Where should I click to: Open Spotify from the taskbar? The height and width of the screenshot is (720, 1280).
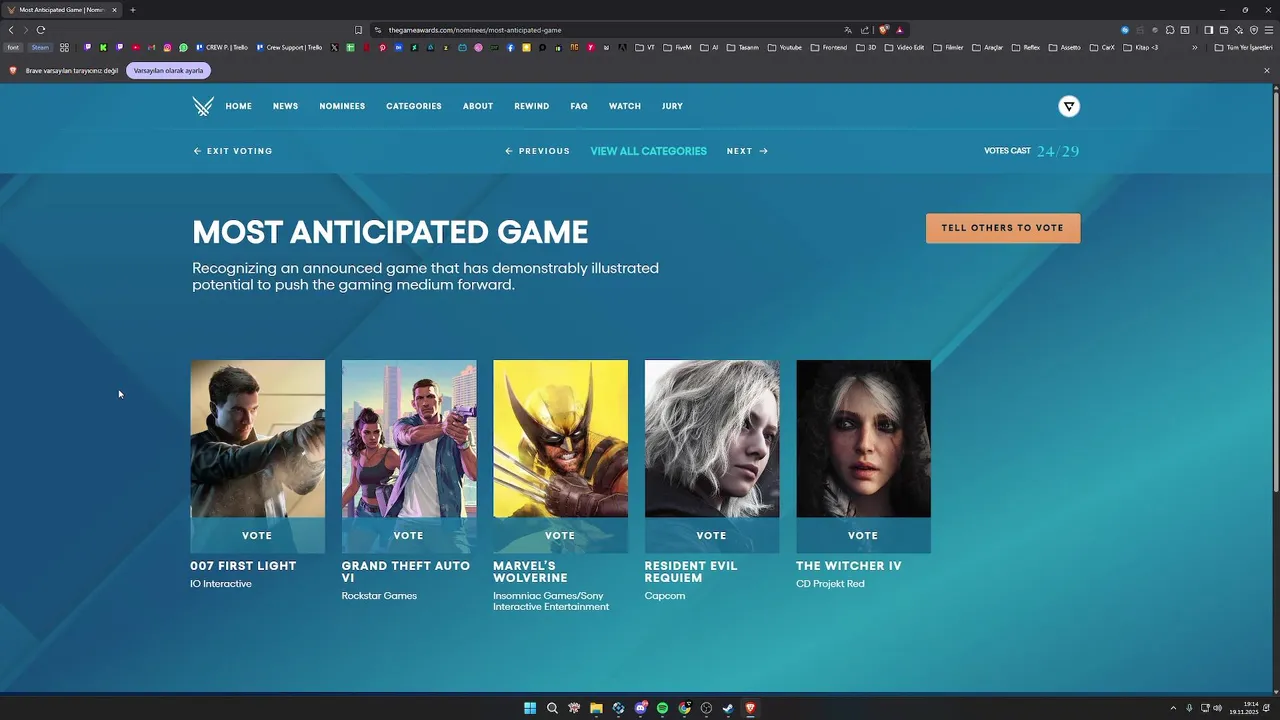click(x=662, y=708)
